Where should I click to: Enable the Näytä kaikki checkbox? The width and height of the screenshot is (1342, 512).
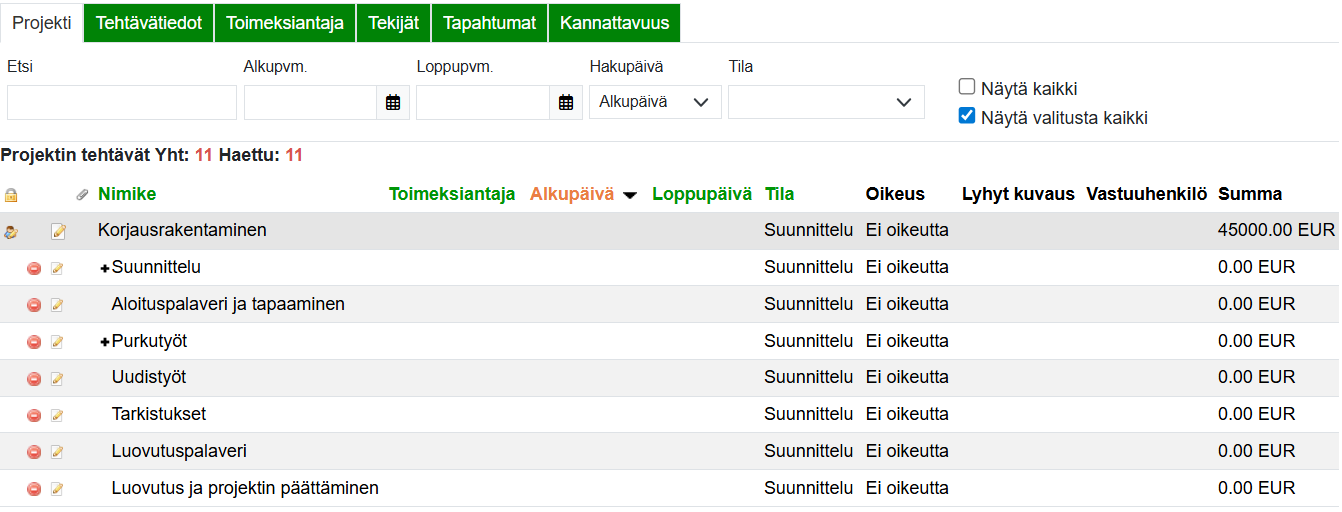click(967, 87)
